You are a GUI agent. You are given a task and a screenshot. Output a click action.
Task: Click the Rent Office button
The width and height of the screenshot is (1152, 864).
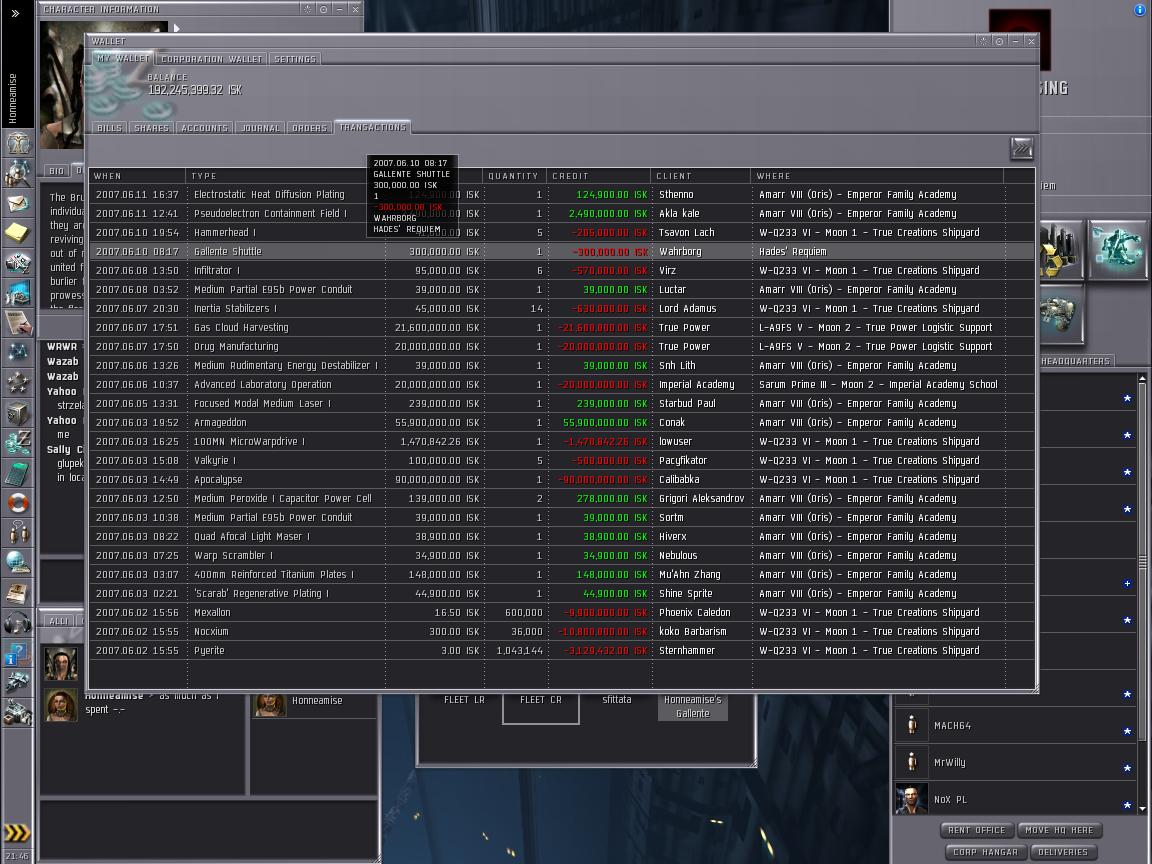click(x=976, y=830)
